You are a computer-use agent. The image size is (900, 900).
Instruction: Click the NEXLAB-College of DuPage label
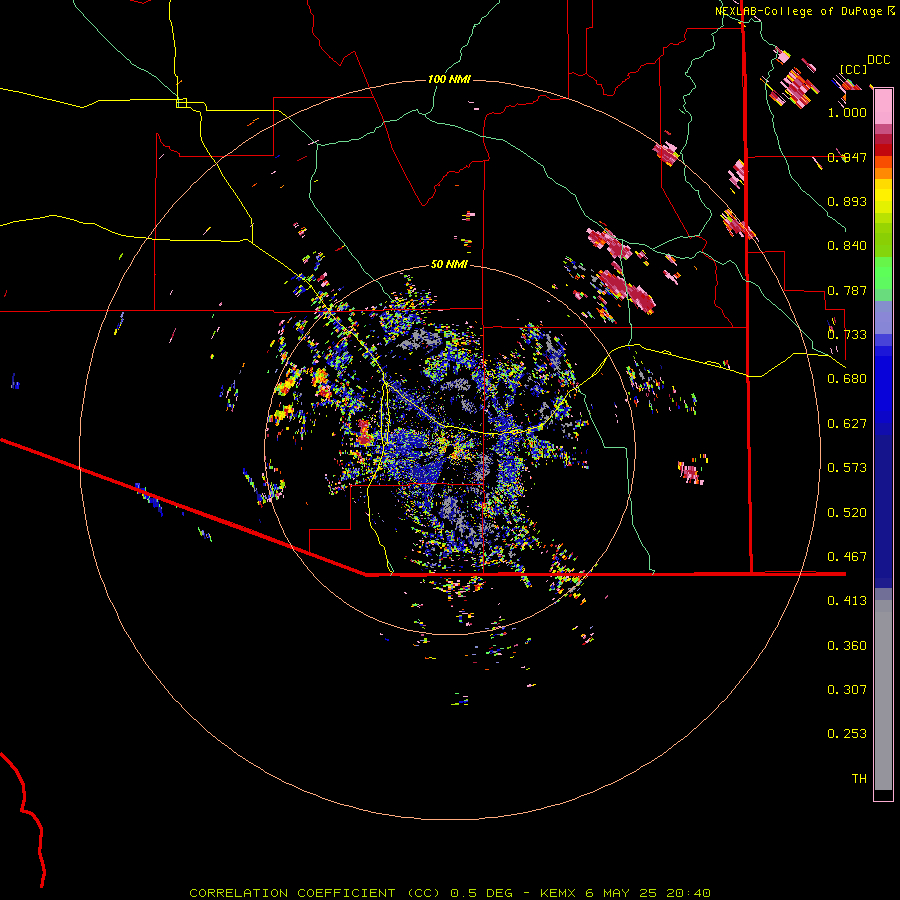(x=798, y=11)
